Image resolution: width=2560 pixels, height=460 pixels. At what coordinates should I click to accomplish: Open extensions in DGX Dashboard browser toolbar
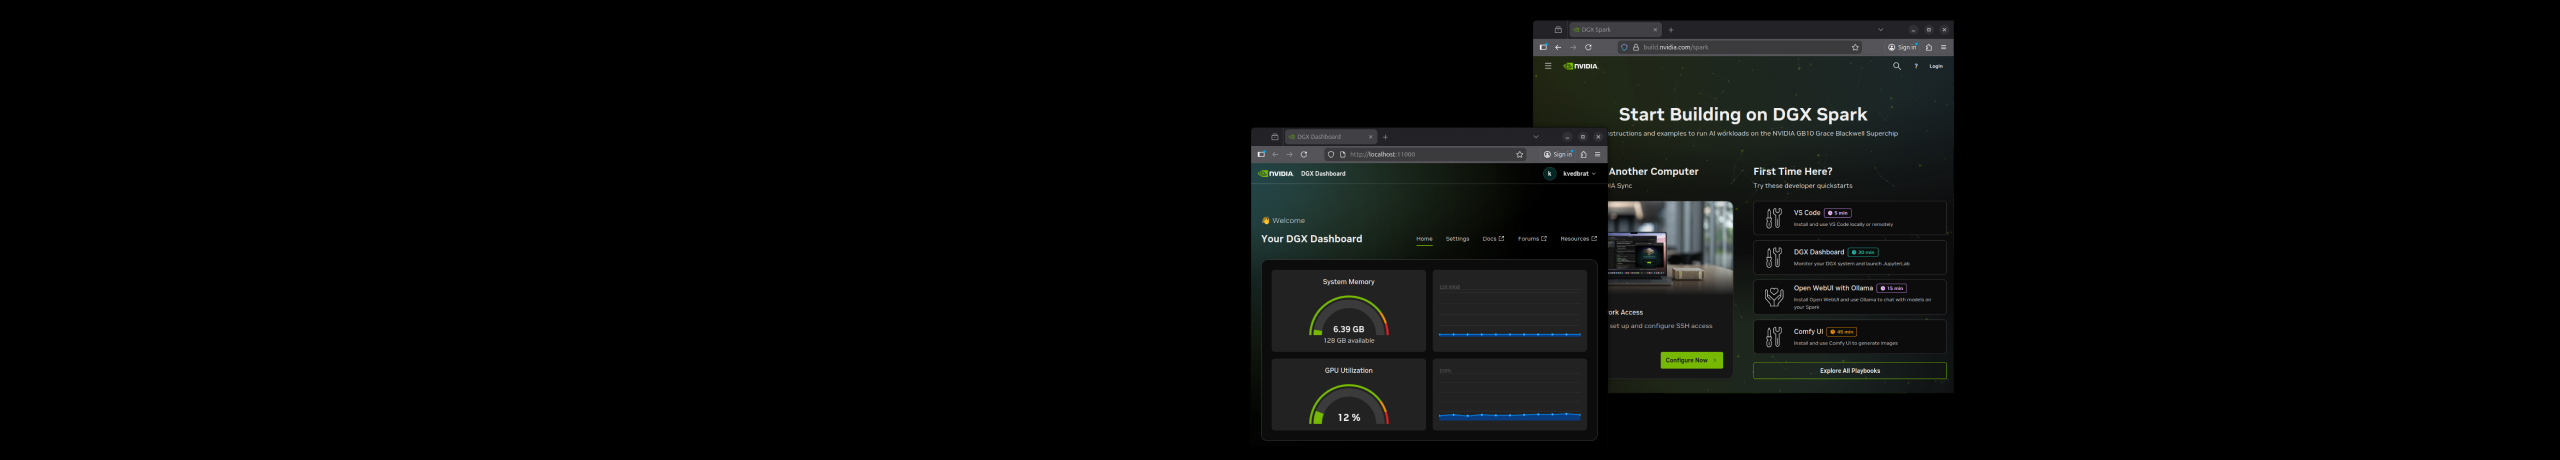(1584, 154)
